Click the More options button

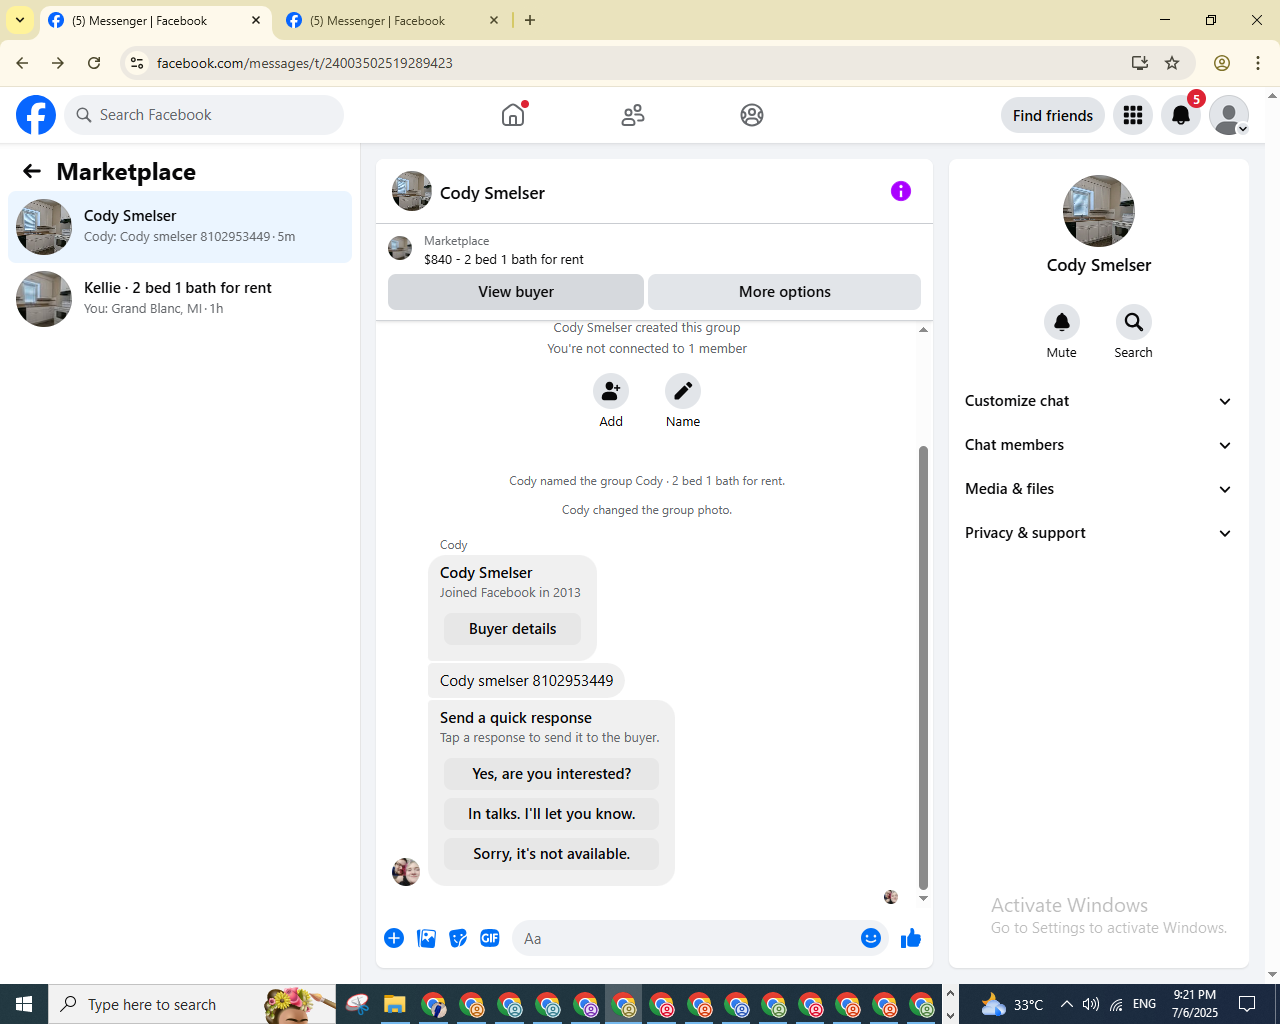(785, 292)
